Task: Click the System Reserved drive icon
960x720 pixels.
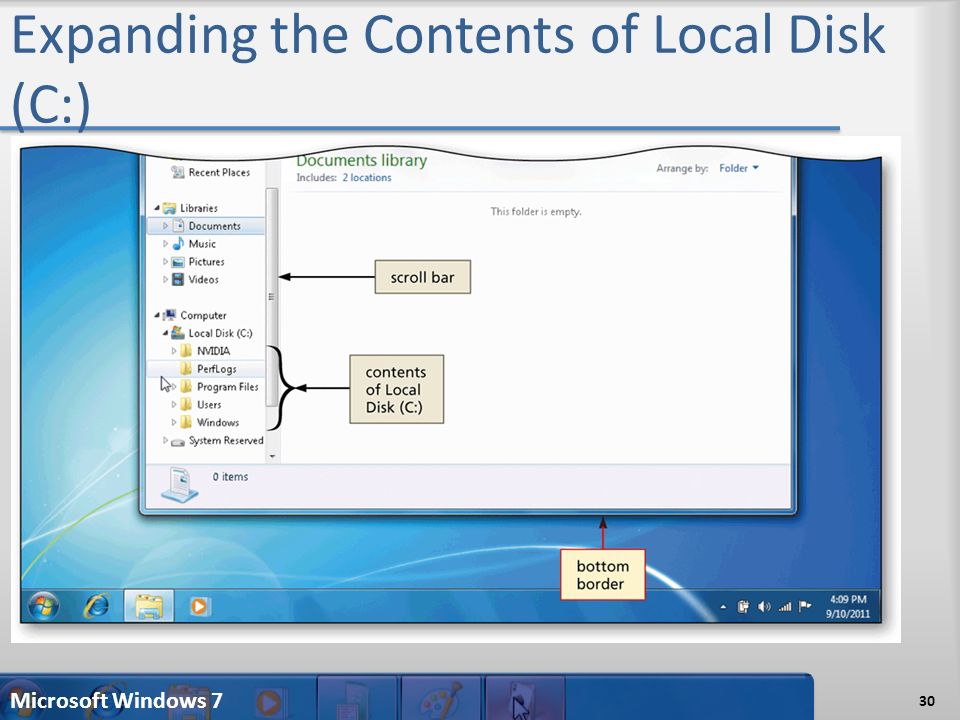Action: pos(178,441)
